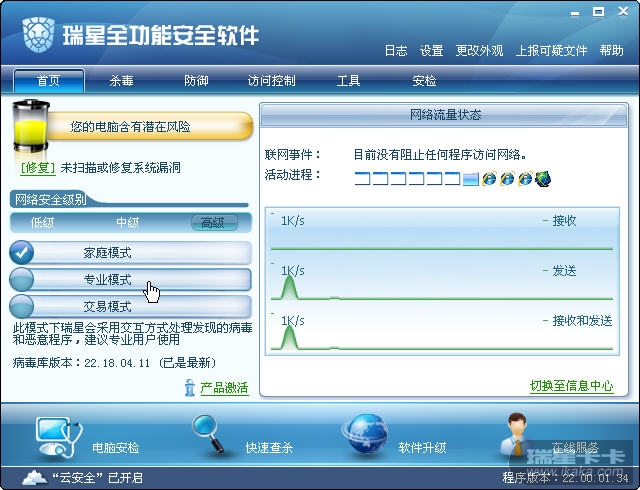This screenshot has height=490, width=640.
Task: Open the 帮助 help menu
Action: click(611, 51)
